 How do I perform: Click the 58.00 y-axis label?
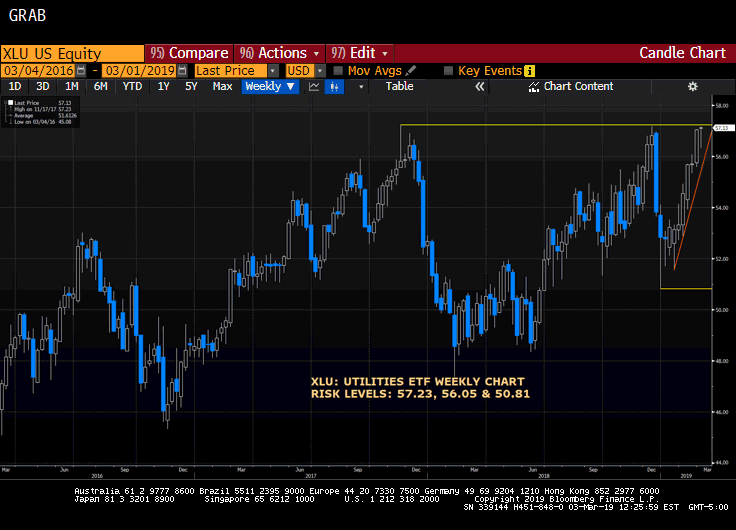[x=721, y=106]
